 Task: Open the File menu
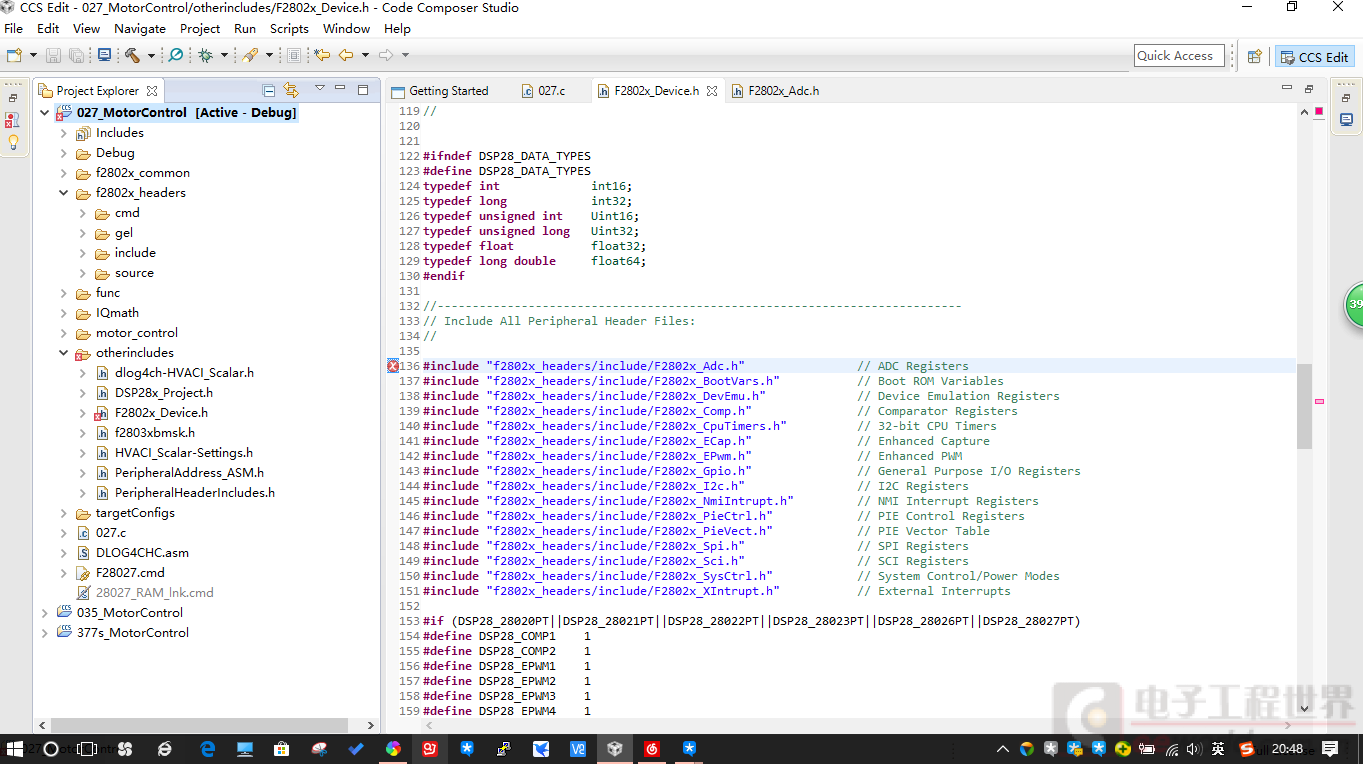[13, 29]
